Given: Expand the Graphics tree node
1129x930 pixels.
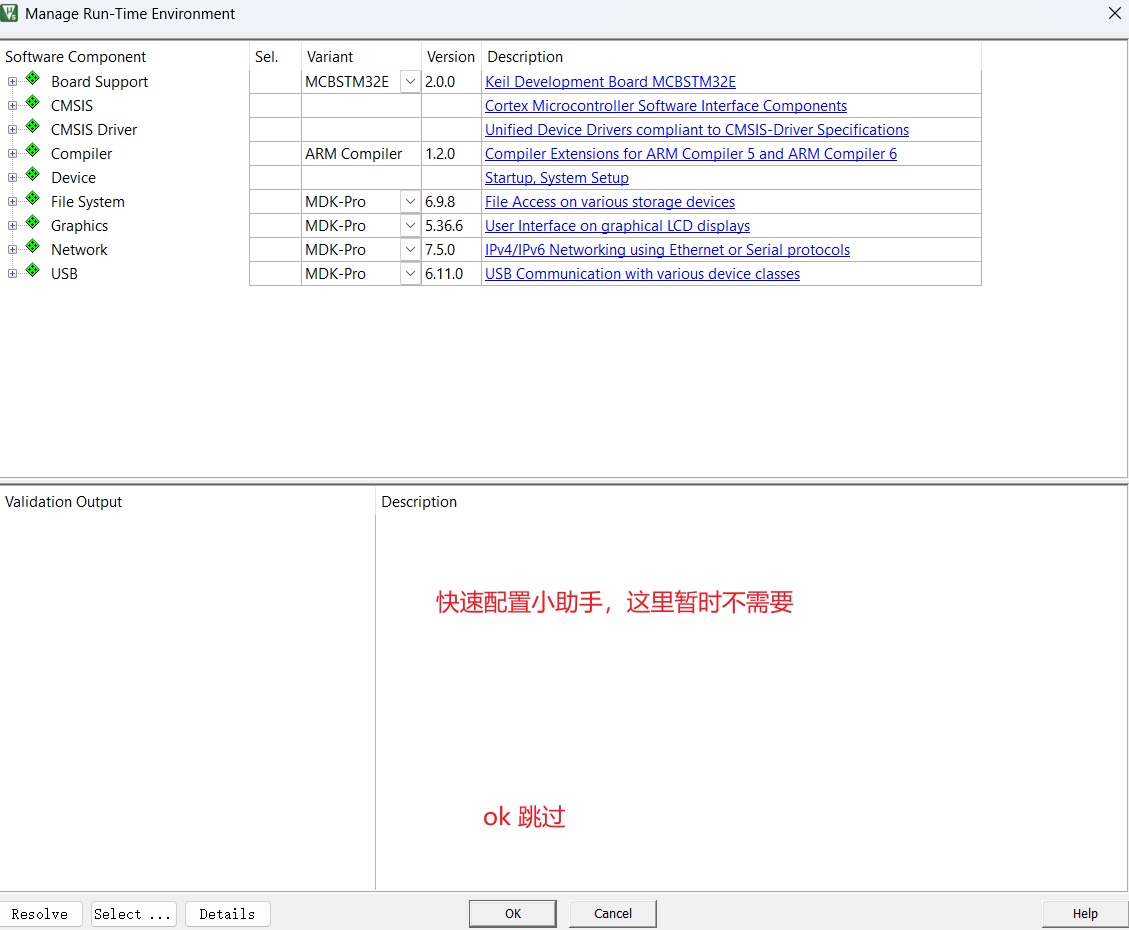Looking at the screenshot, I should 12,226.
